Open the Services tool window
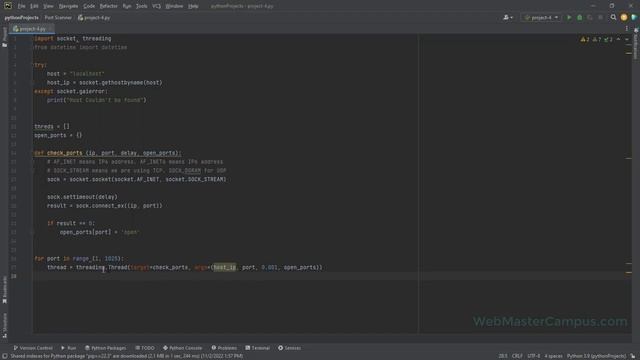The width and height of the screenshot is (640, 360). [289, 348]
